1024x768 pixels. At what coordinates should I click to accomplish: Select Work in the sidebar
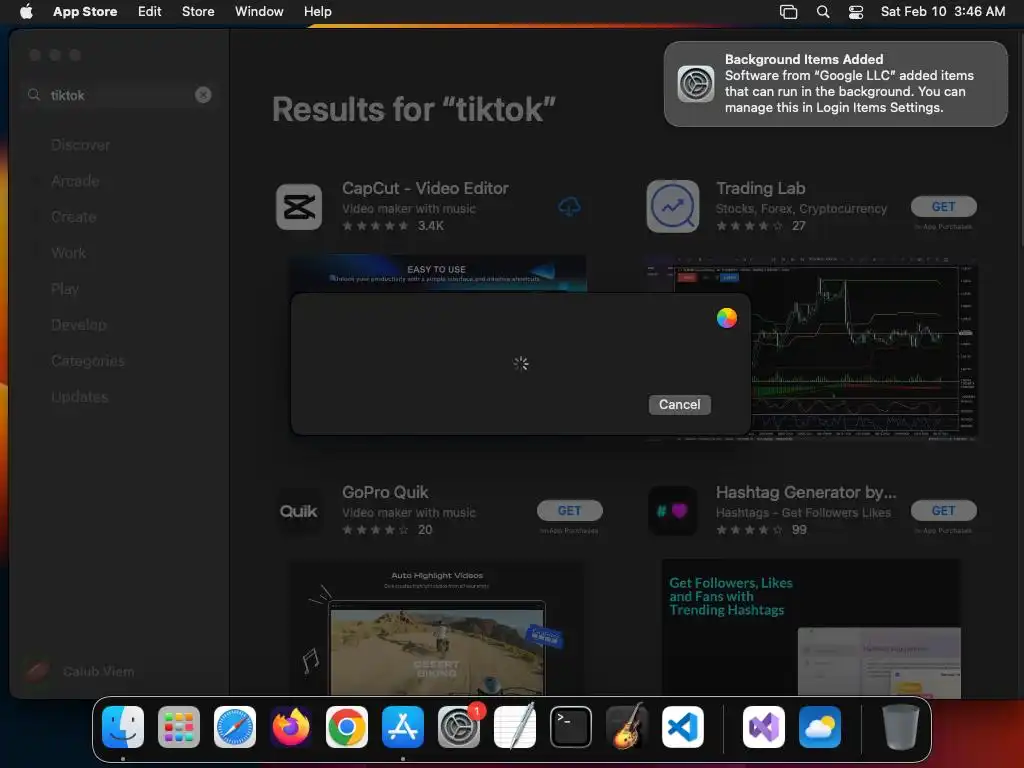(69, 253)
